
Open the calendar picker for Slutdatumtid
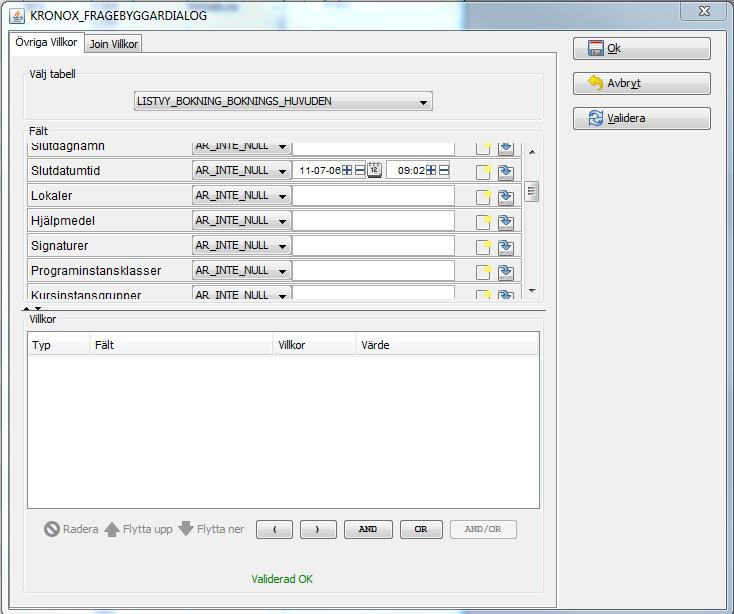tap(374, 169)
